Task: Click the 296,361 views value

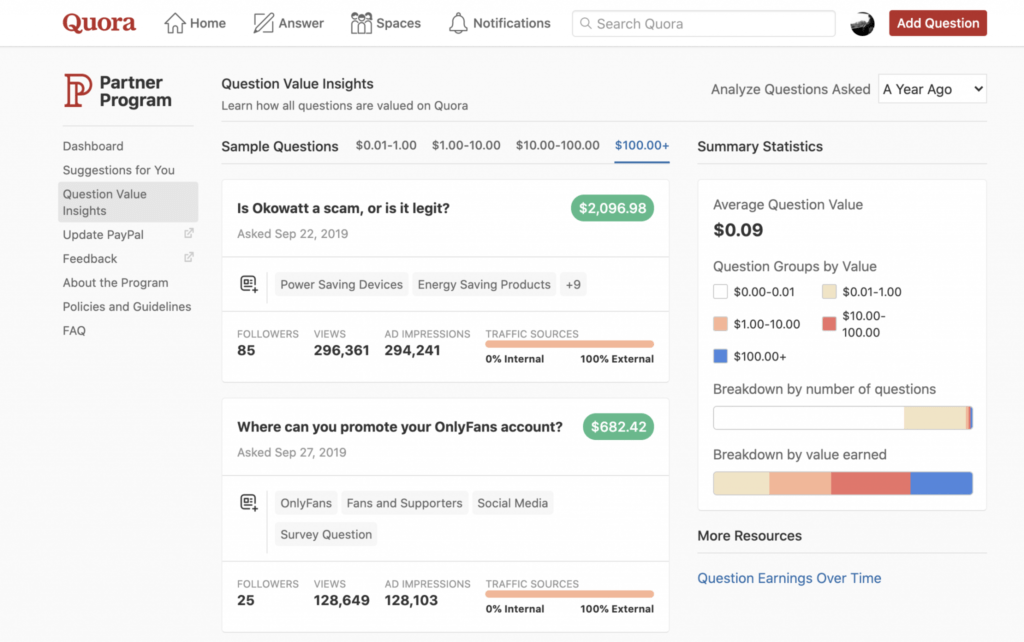Action: coord(341,350)
